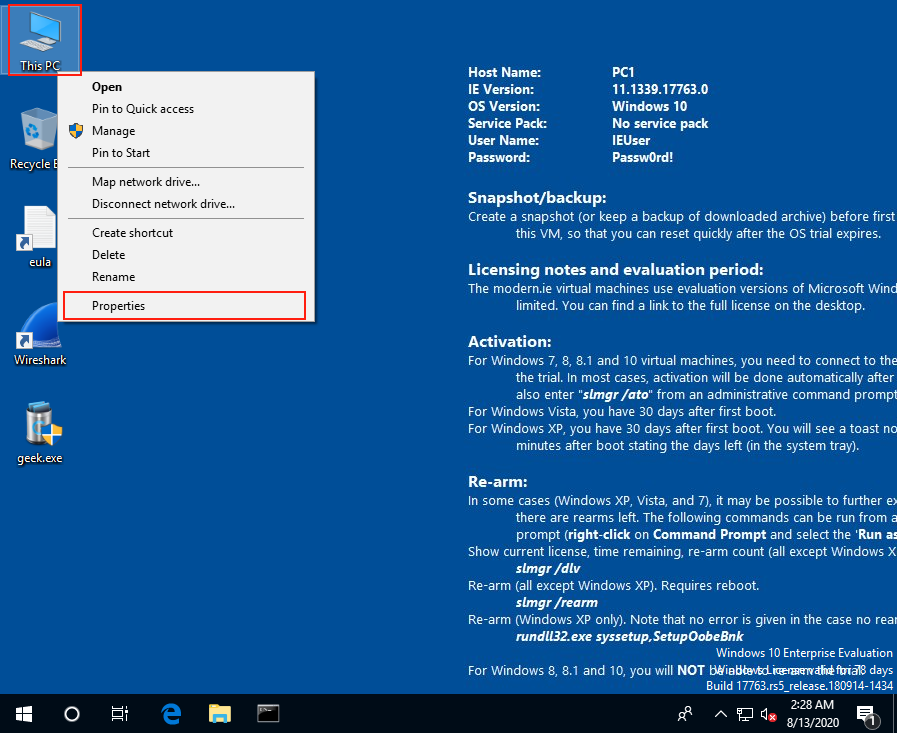Choose Delete in the context menu

(x=186, y=255)
